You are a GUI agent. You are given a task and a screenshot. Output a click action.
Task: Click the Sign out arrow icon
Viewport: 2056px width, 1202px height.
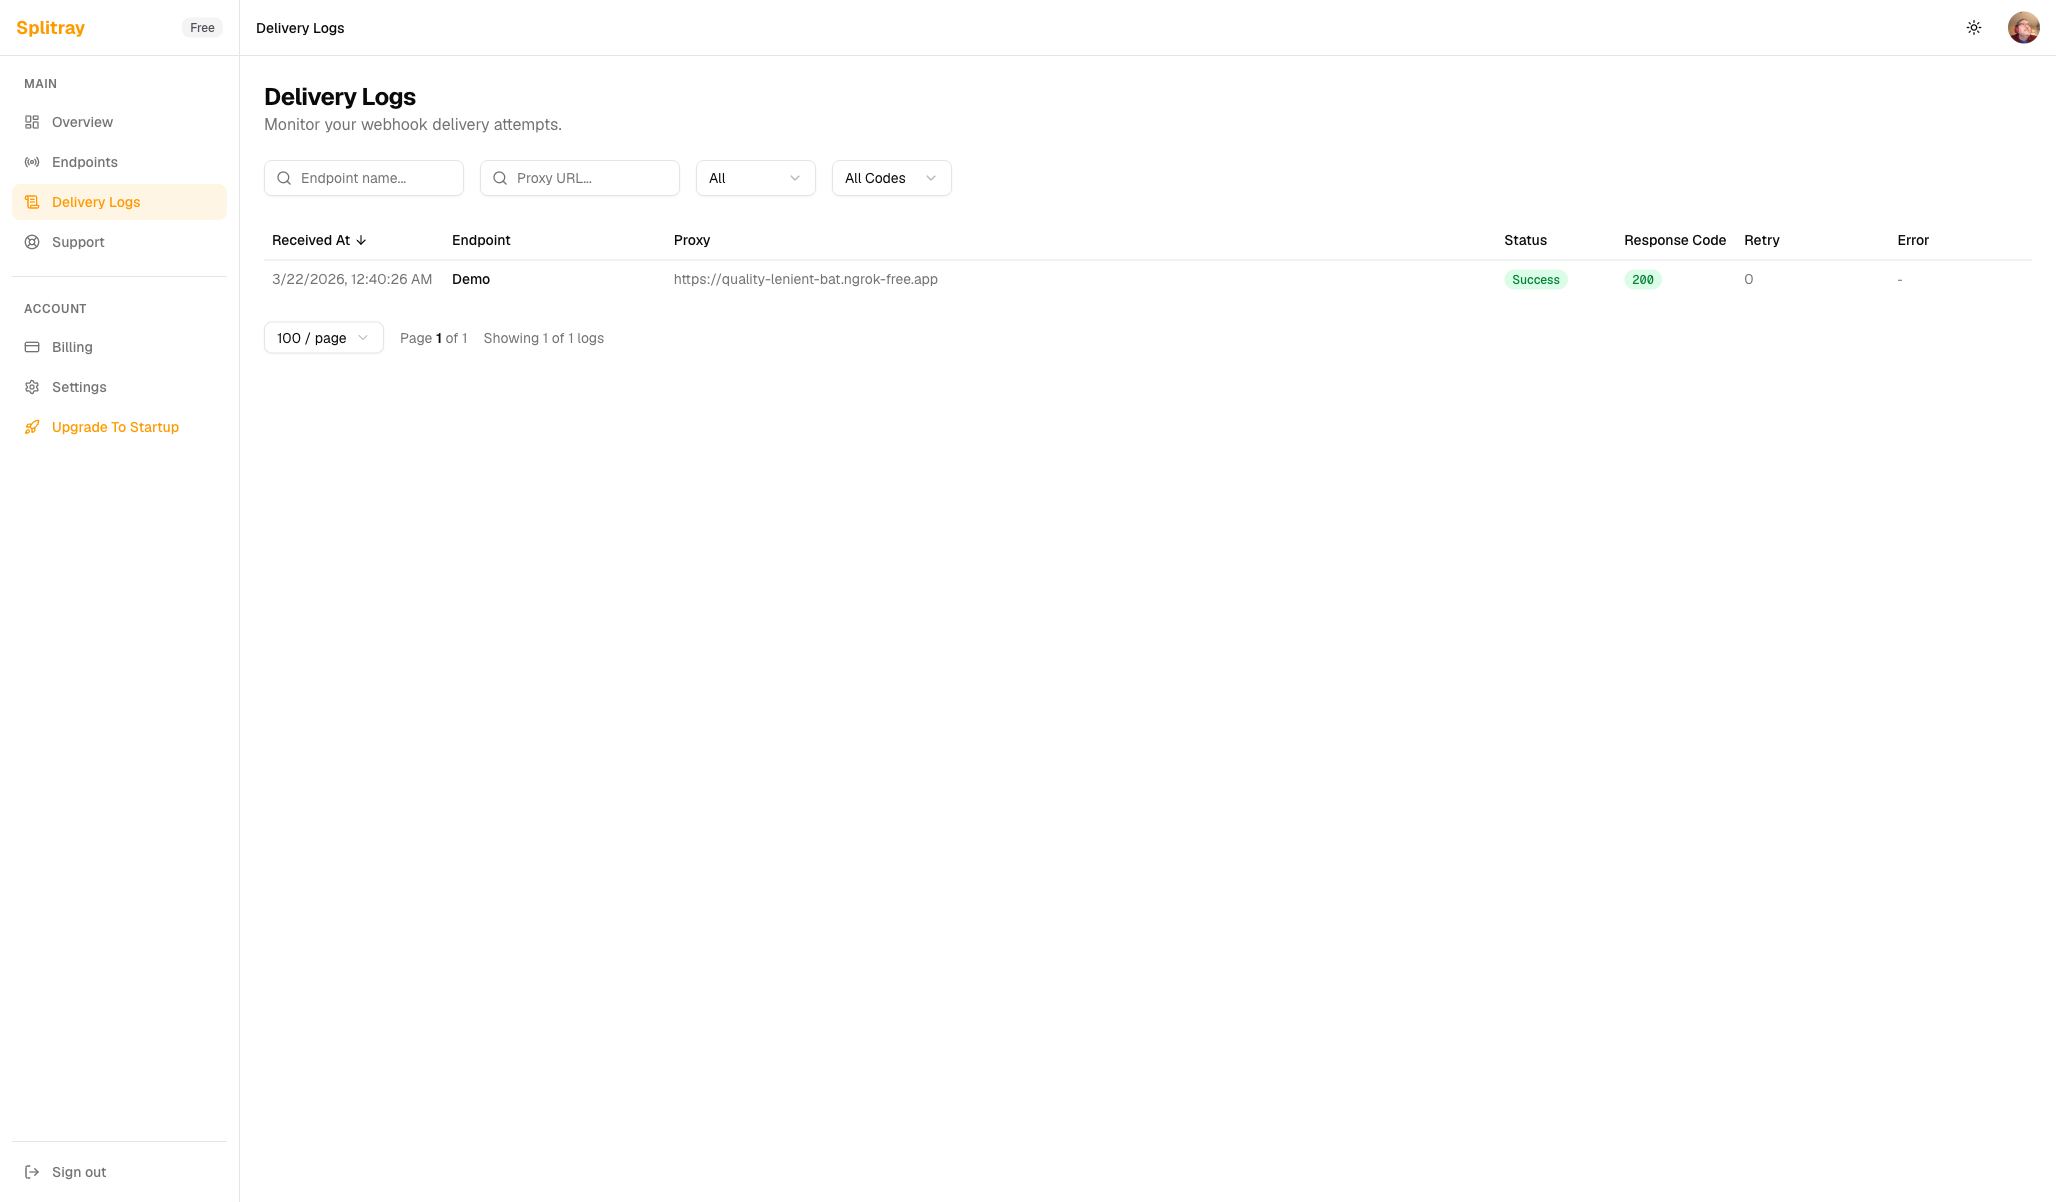32,1172
